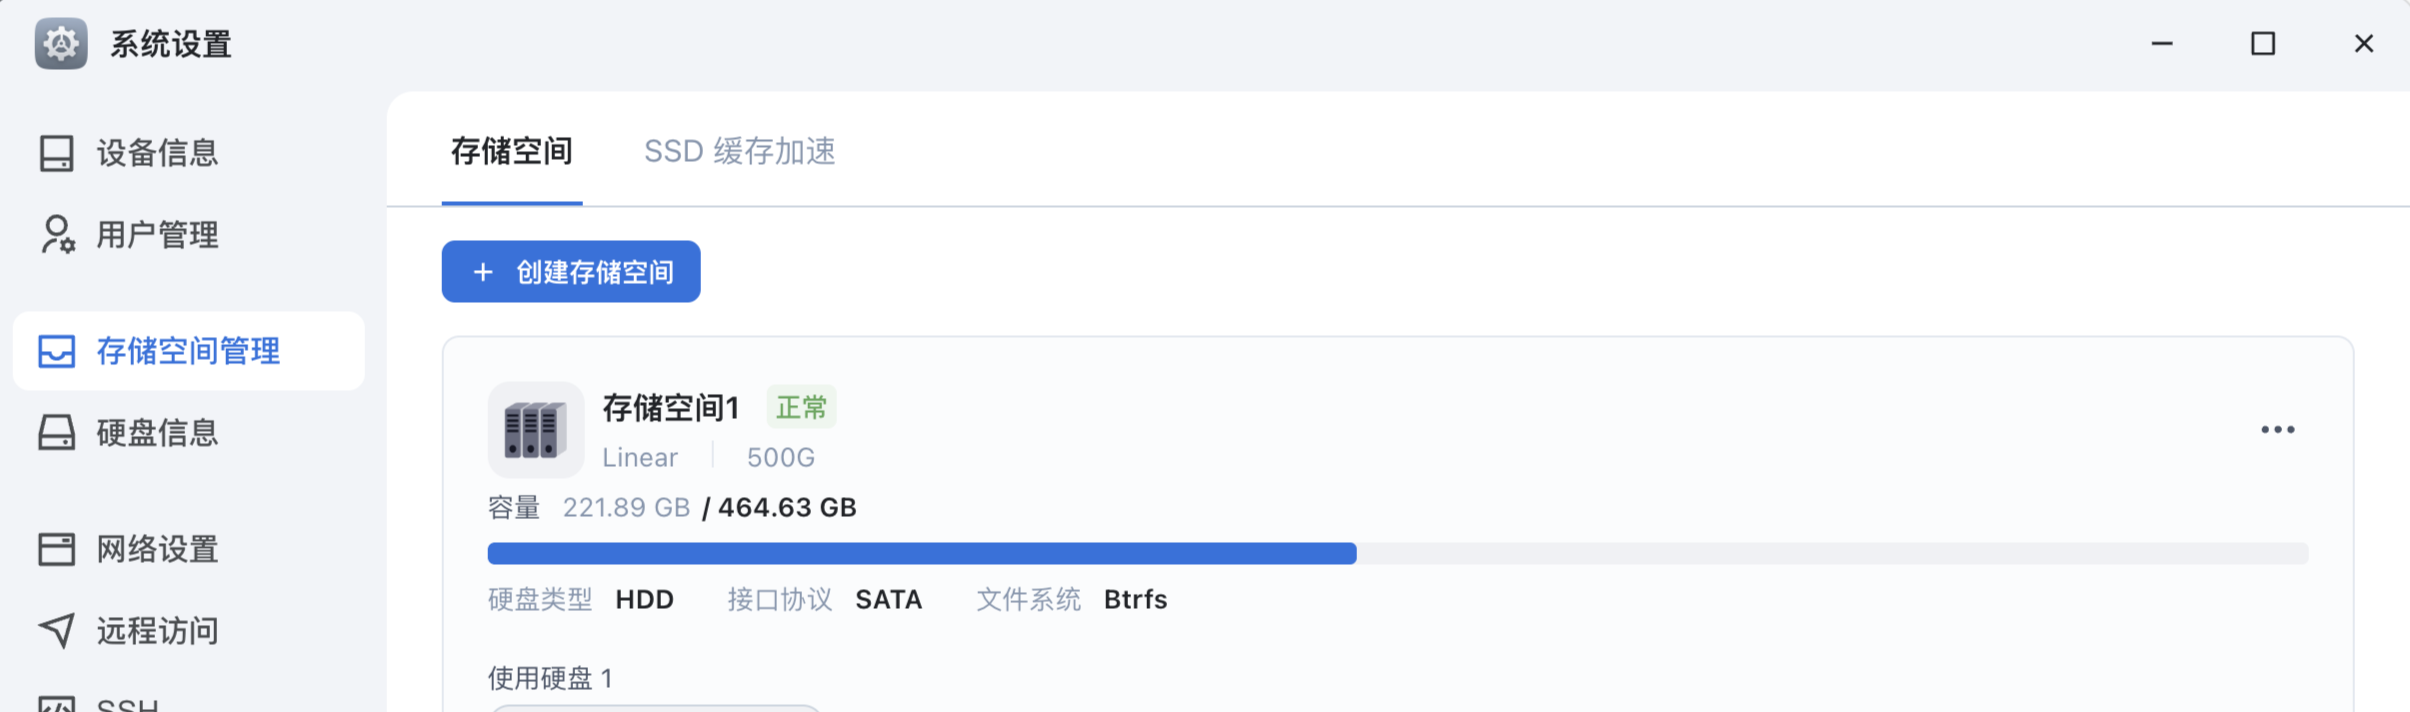Click the Disk Info drive icon

pyautogui.click(x=56, y=433)
